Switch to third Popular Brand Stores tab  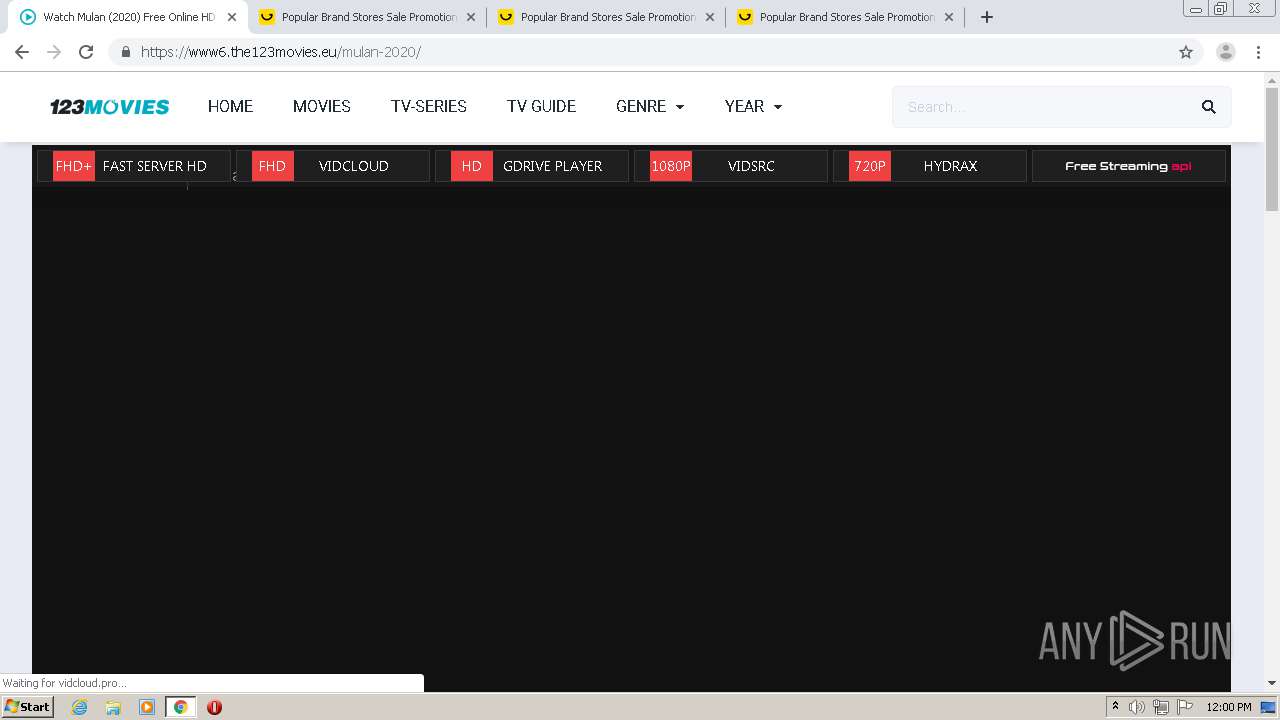pos(846,17)
